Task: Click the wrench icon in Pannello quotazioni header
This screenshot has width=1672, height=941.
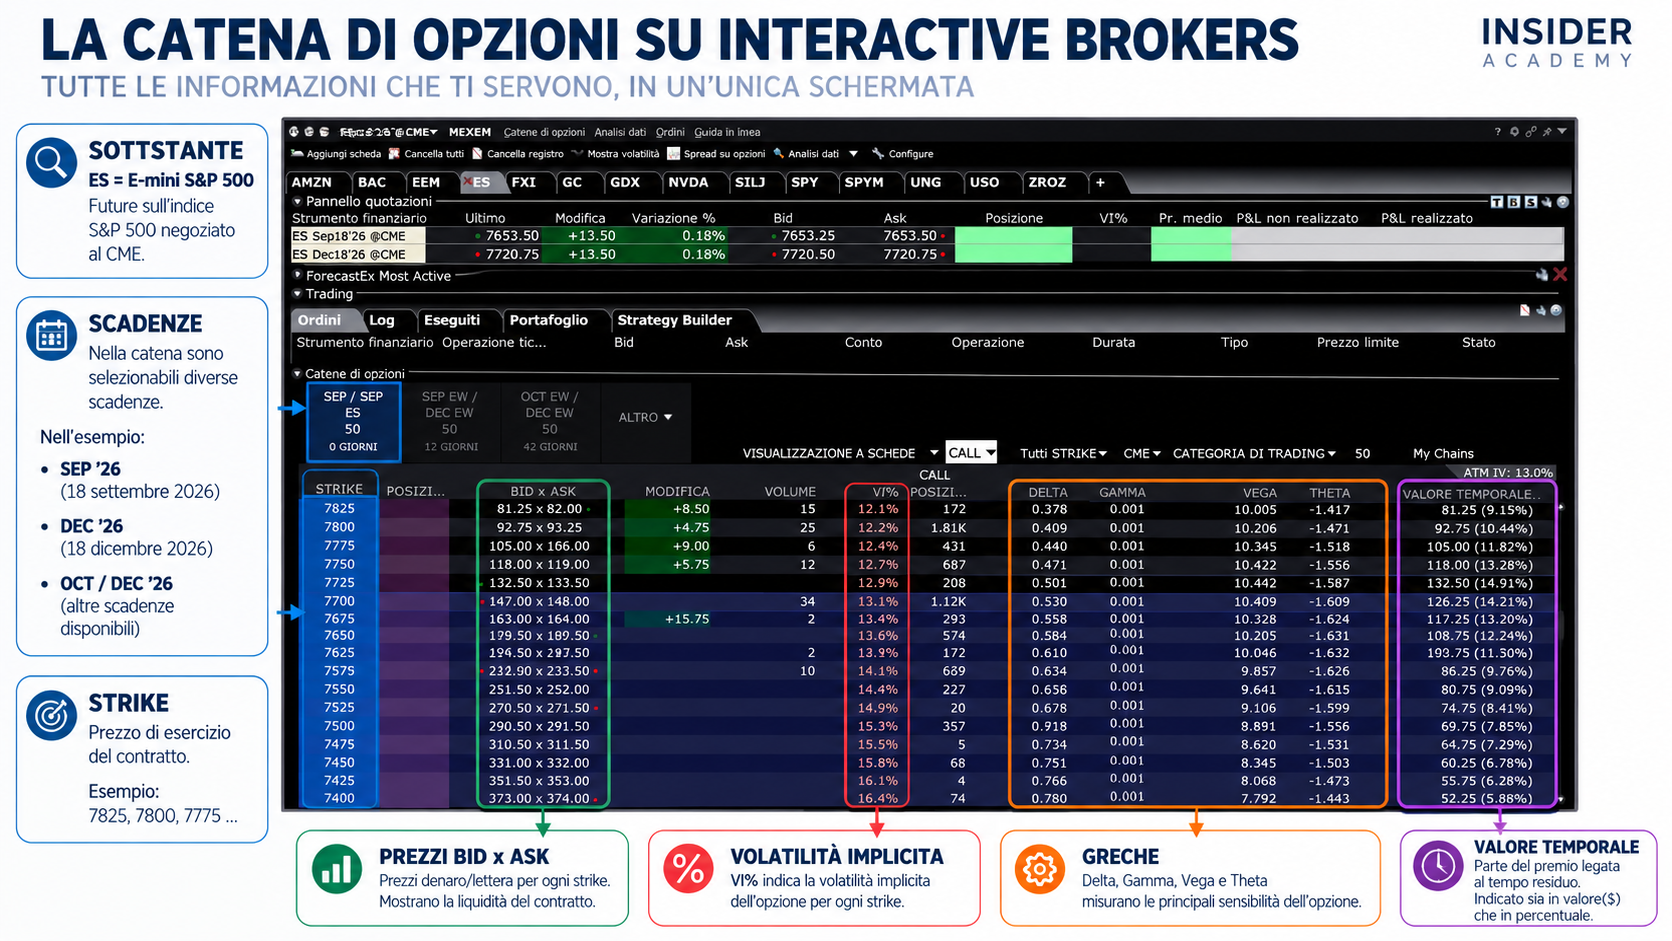Action: 1546,202
